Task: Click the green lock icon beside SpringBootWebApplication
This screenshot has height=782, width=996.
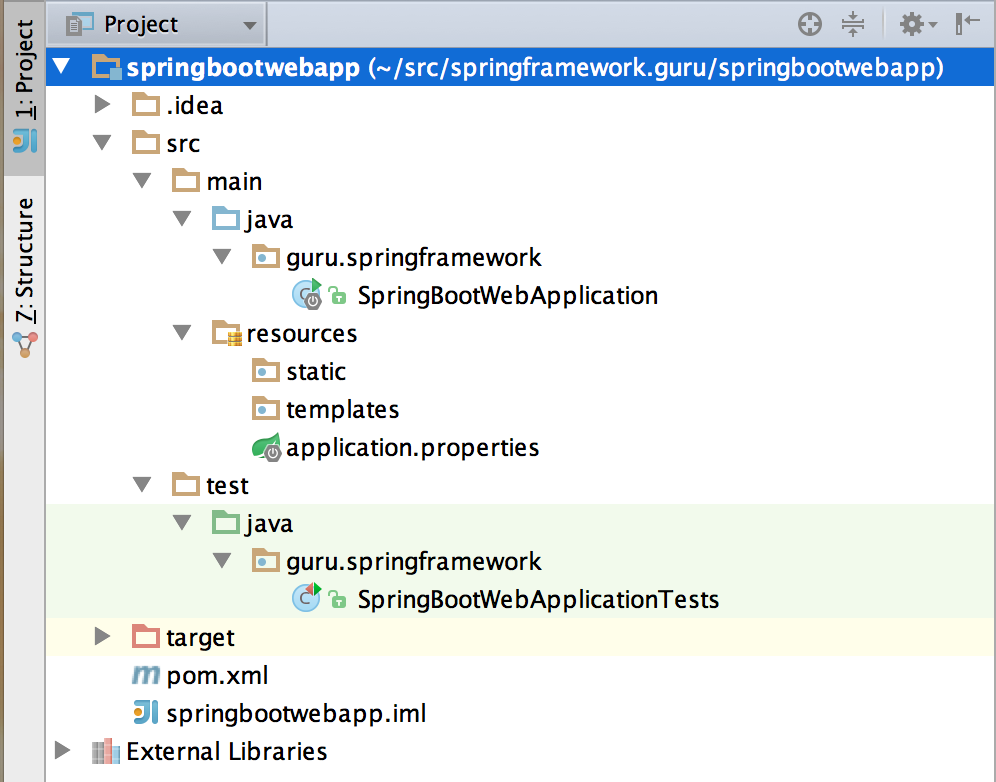Action: click(337, 296)
